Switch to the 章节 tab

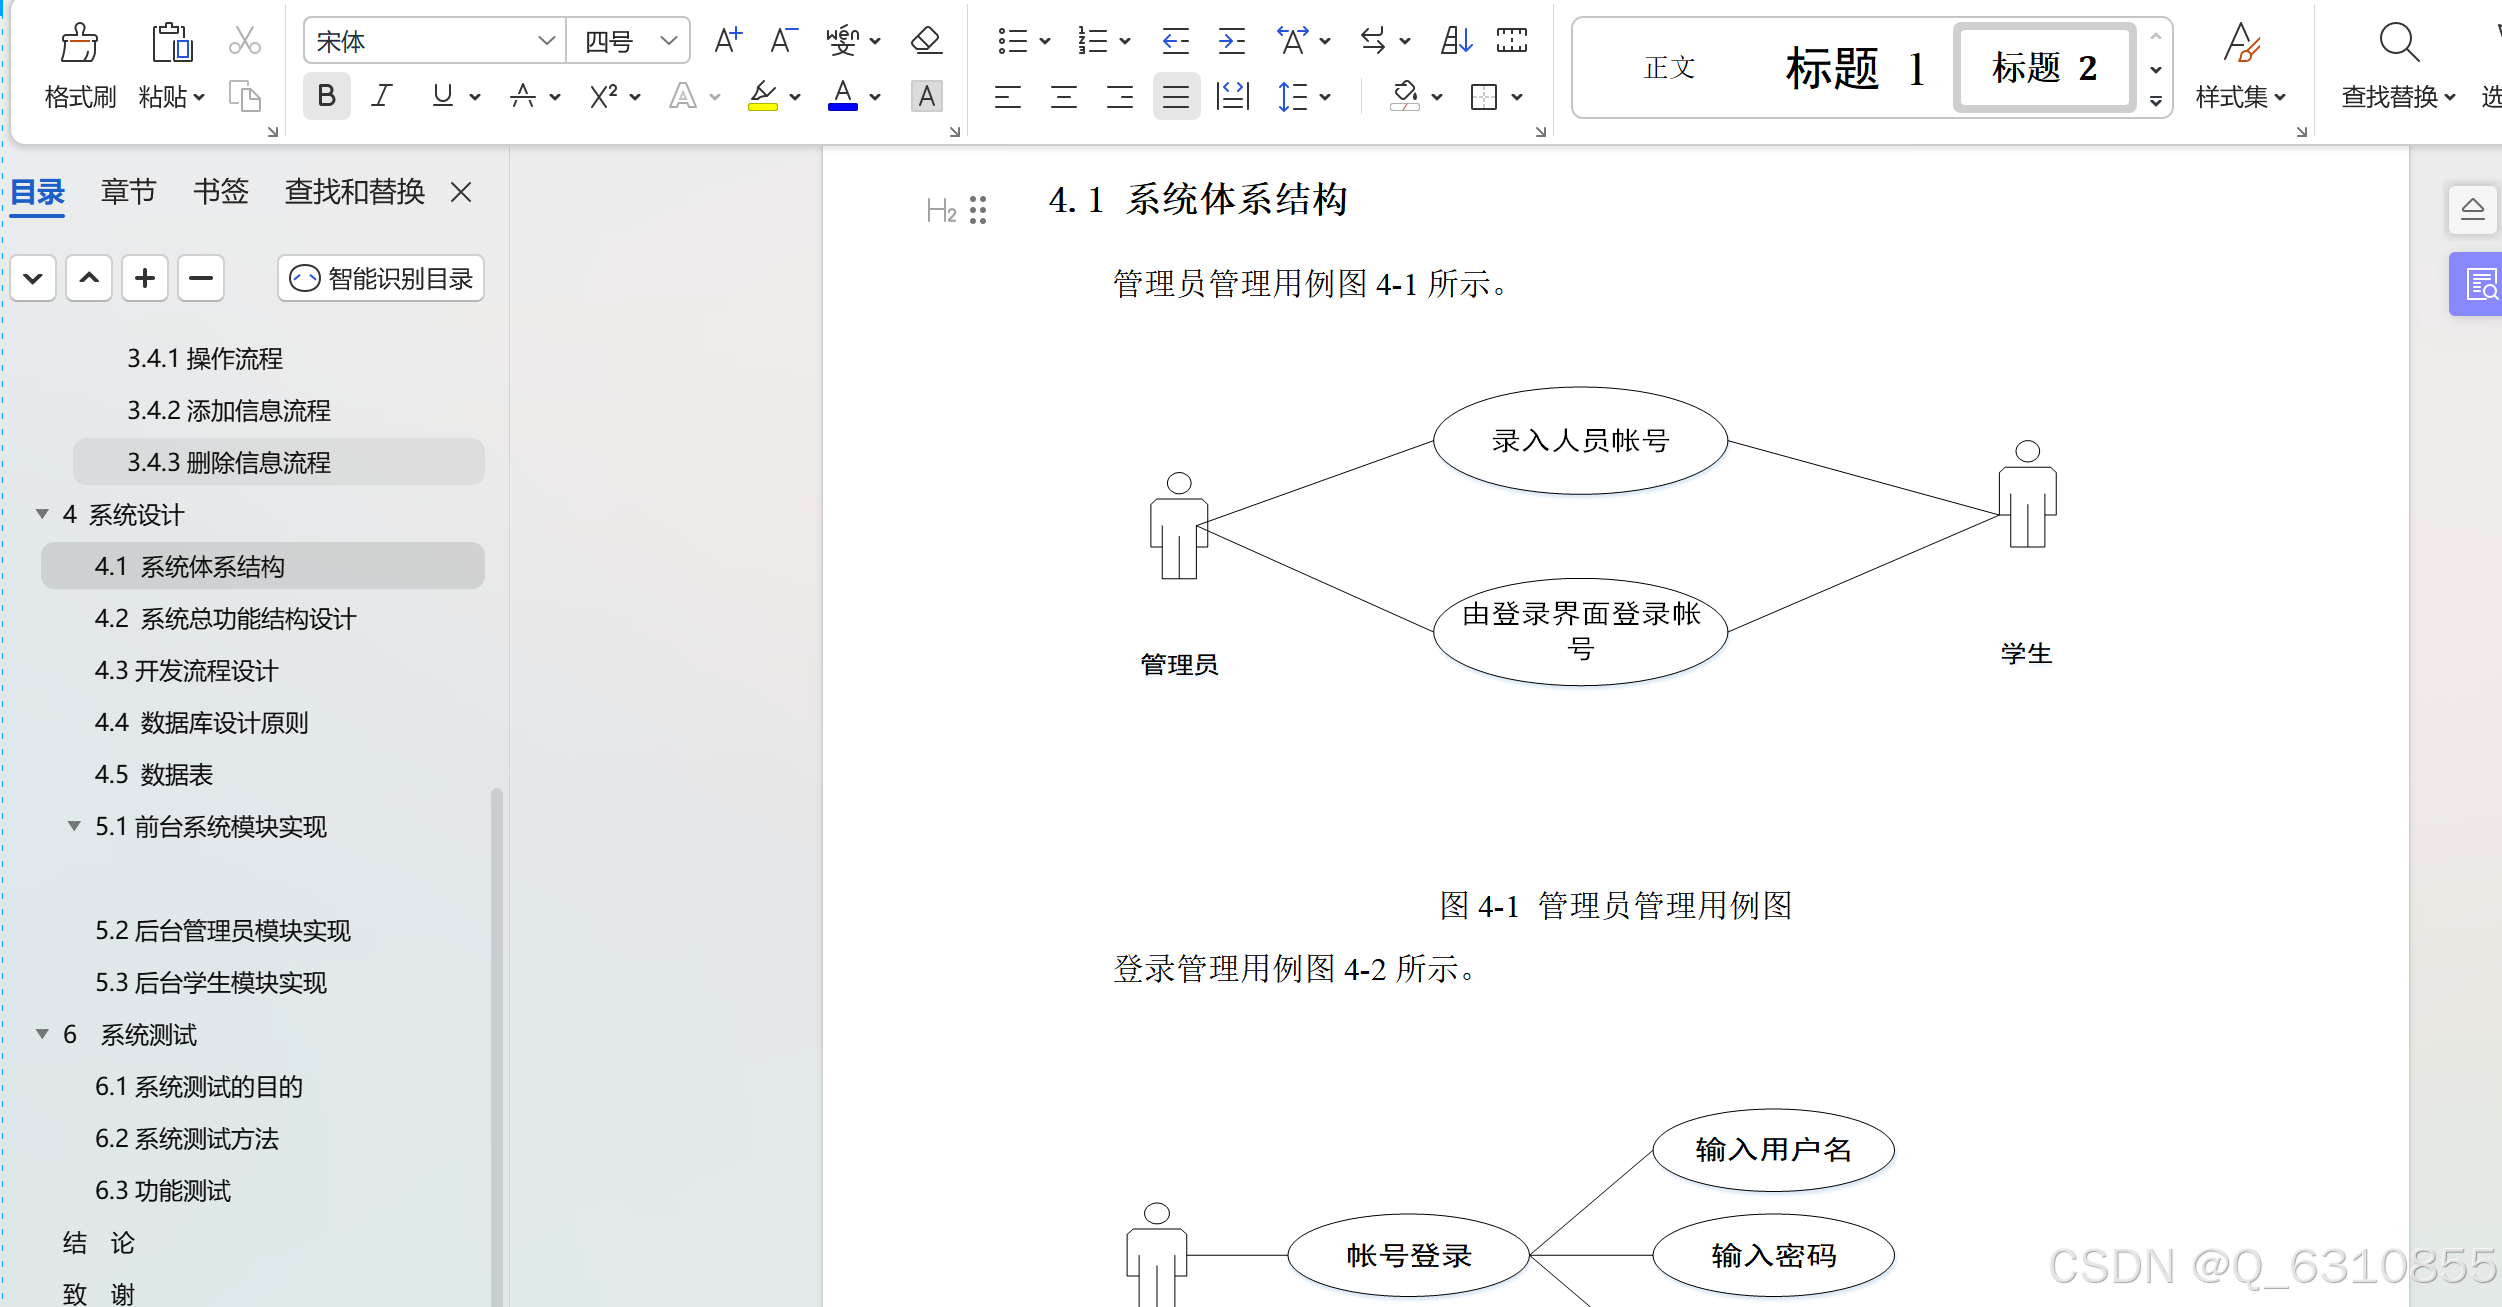129,191
